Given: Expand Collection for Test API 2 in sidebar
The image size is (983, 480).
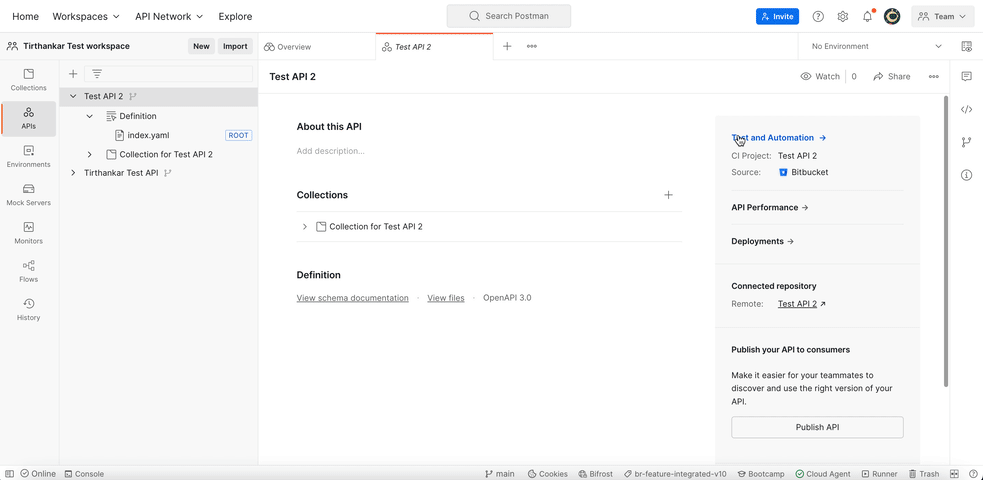Looking at the screenshot, I should coord(90,154).
